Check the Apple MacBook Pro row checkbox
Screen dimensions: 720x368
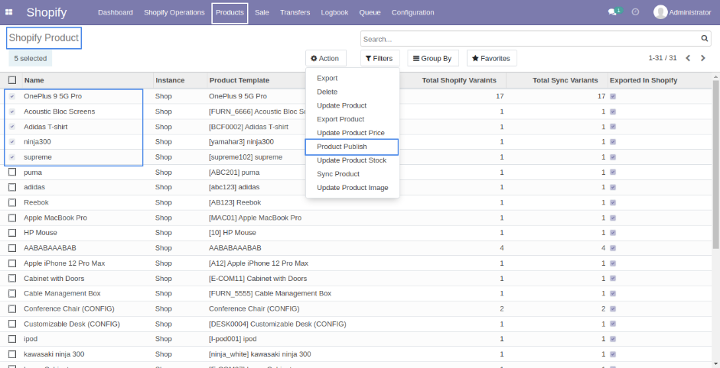tap(12, 218)
